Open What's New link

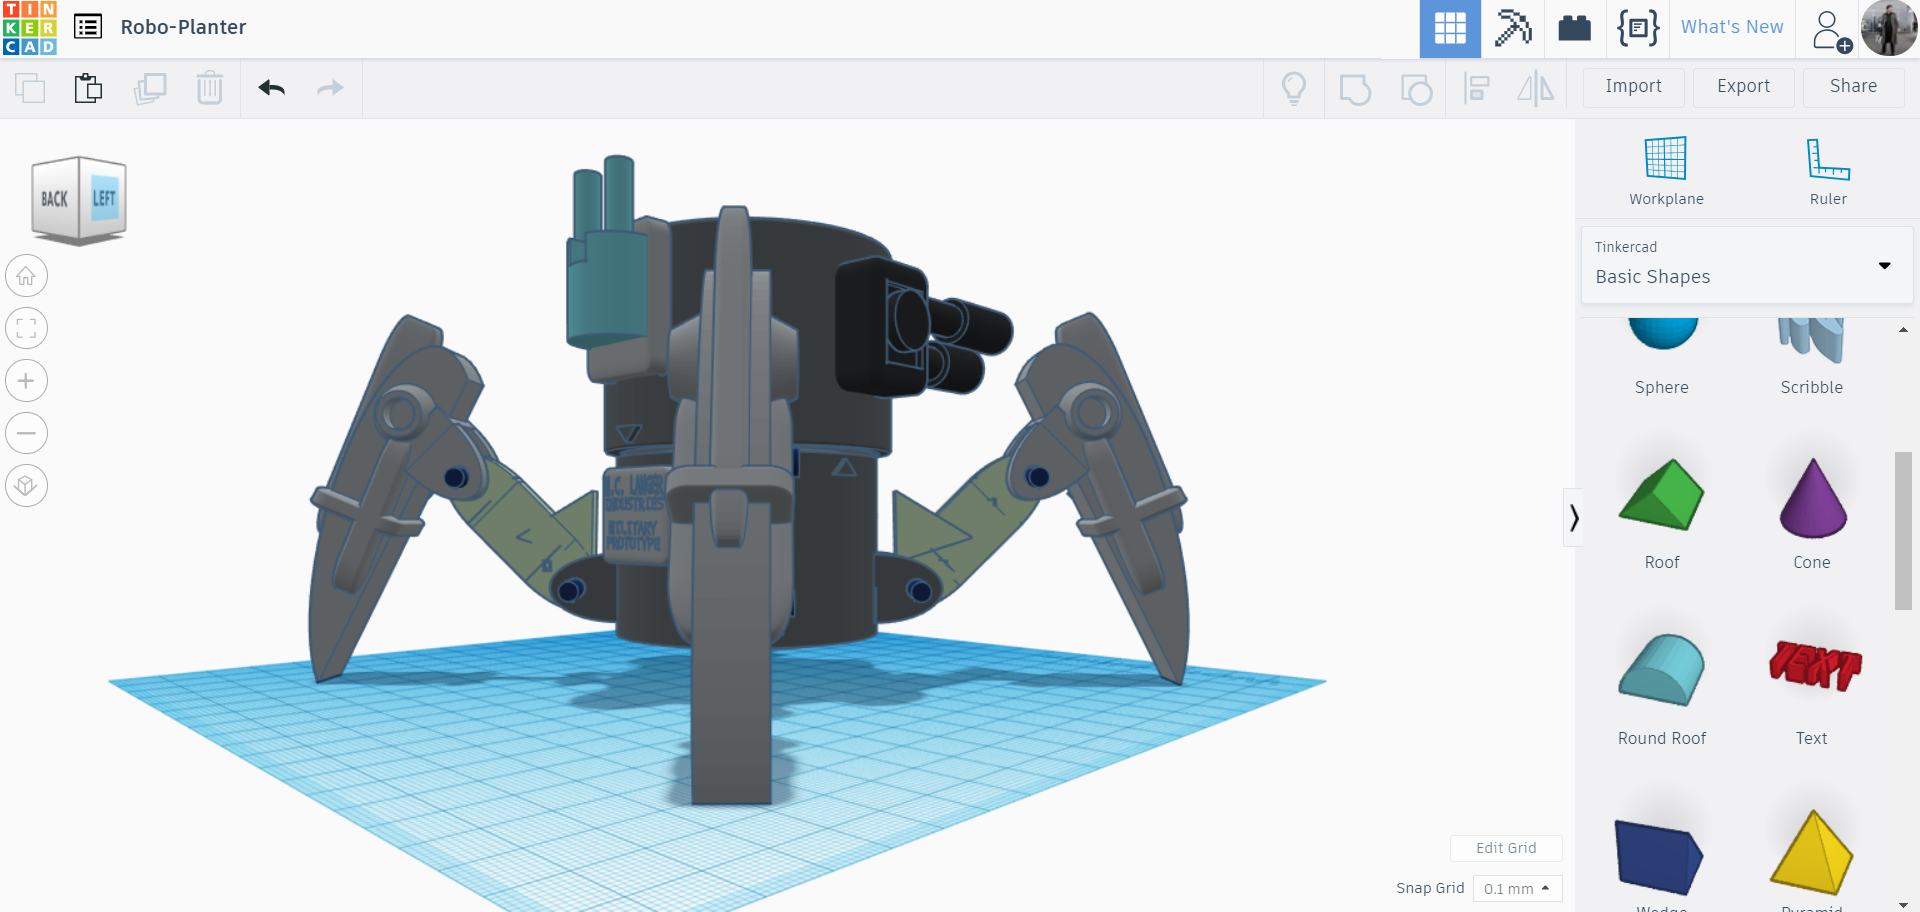[1732, 27]
